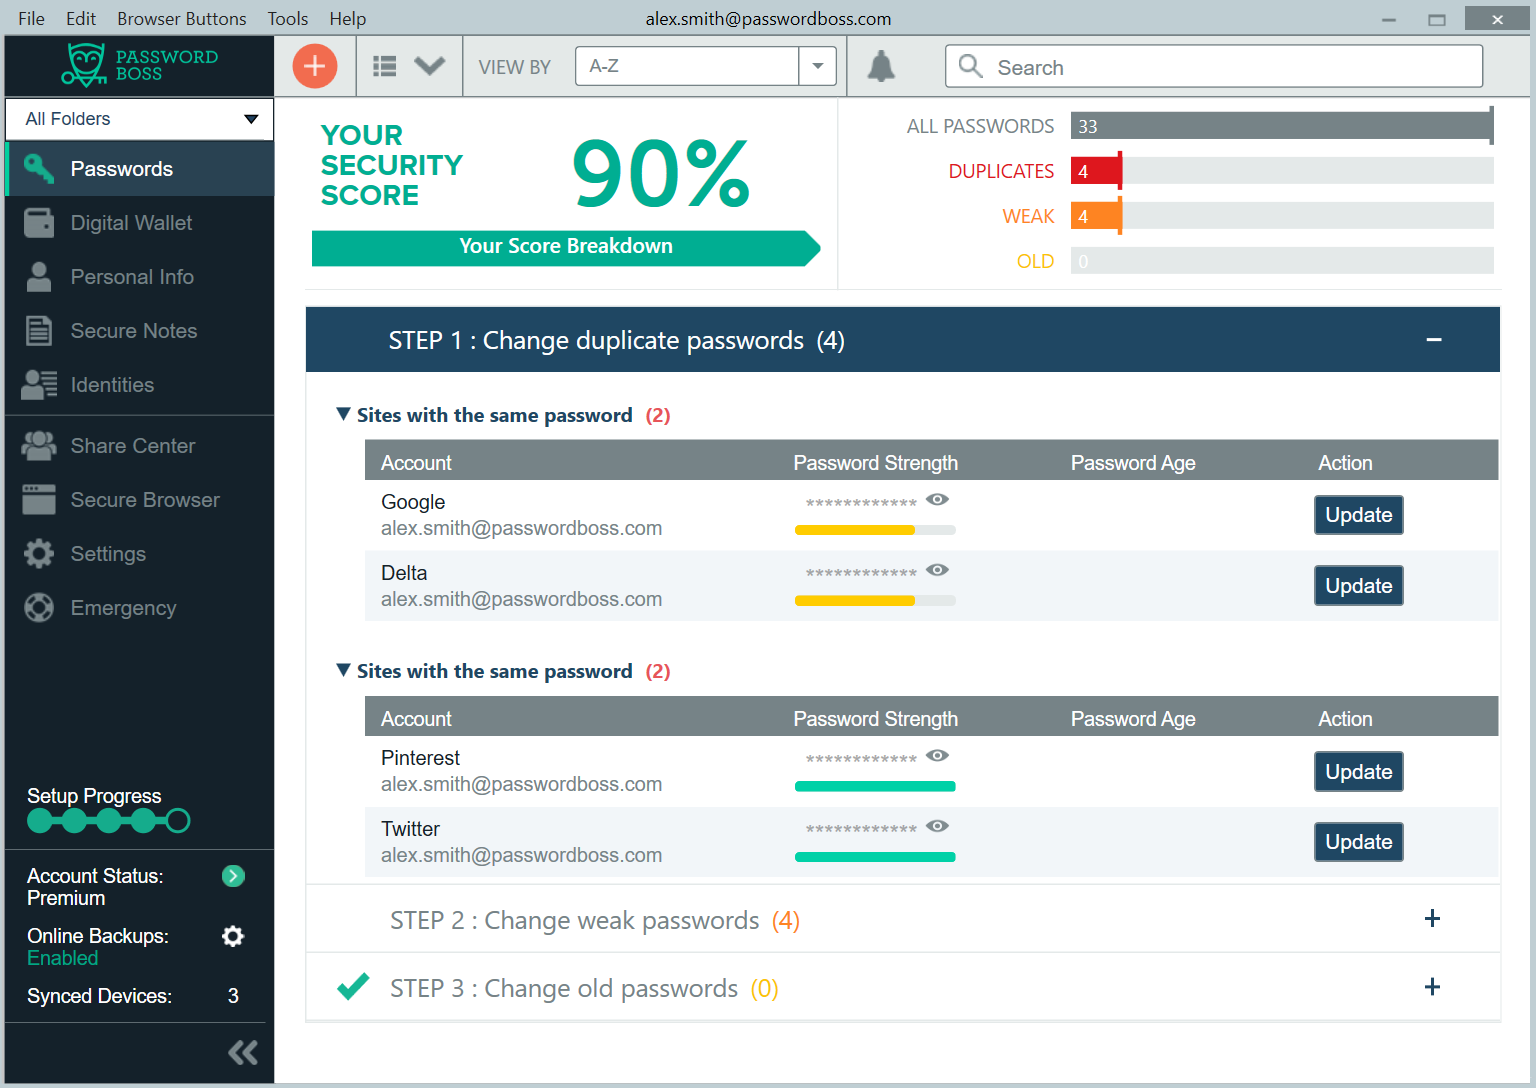The width and height of the screenshot is (1536, 1088).
Task: Open the view mode chevron dropdown
Action: (x=430, y=67)
